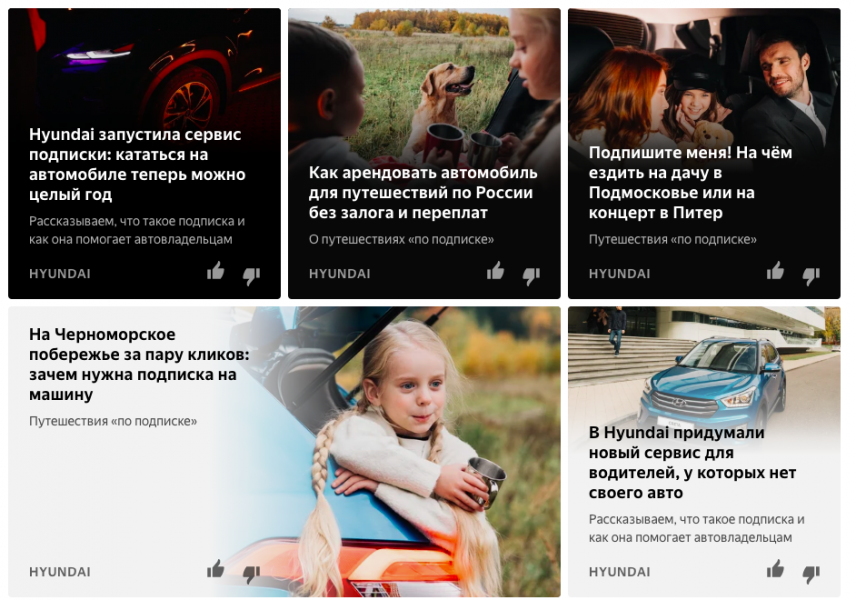
Task: Like the Черноморское побережье article card
Action: pyautogui.click(x=216, y=569)
